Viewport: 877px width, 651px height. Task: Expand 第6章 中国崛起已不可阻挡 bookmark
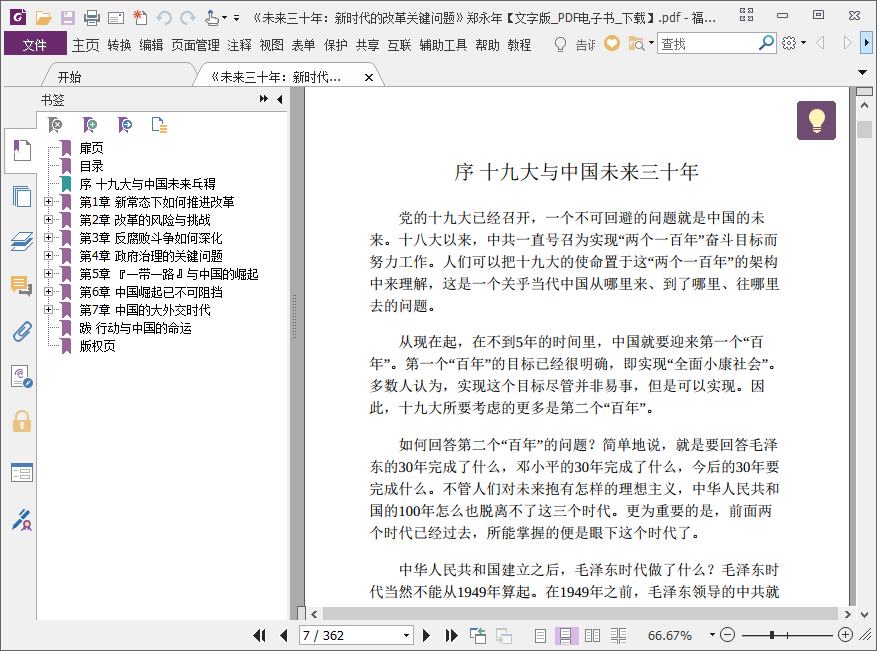click(x=49, y=291)
